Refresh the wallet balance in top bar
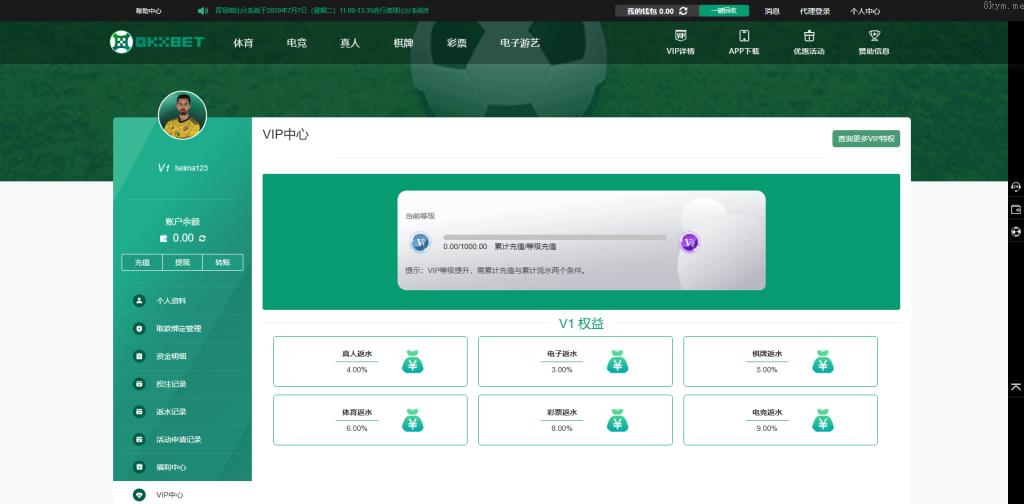1024x504 pixels. point(683,11)
